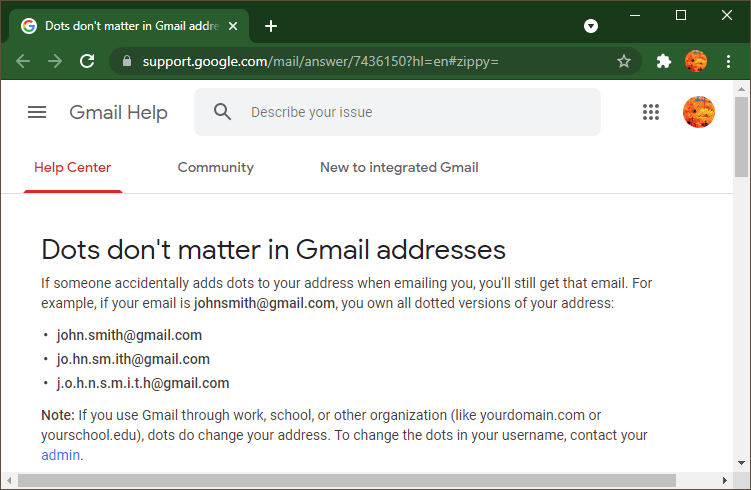Viewport: 751px width, 490px height.
Task: Click vertical scrollbar down arrow
Action: [741, 463]
